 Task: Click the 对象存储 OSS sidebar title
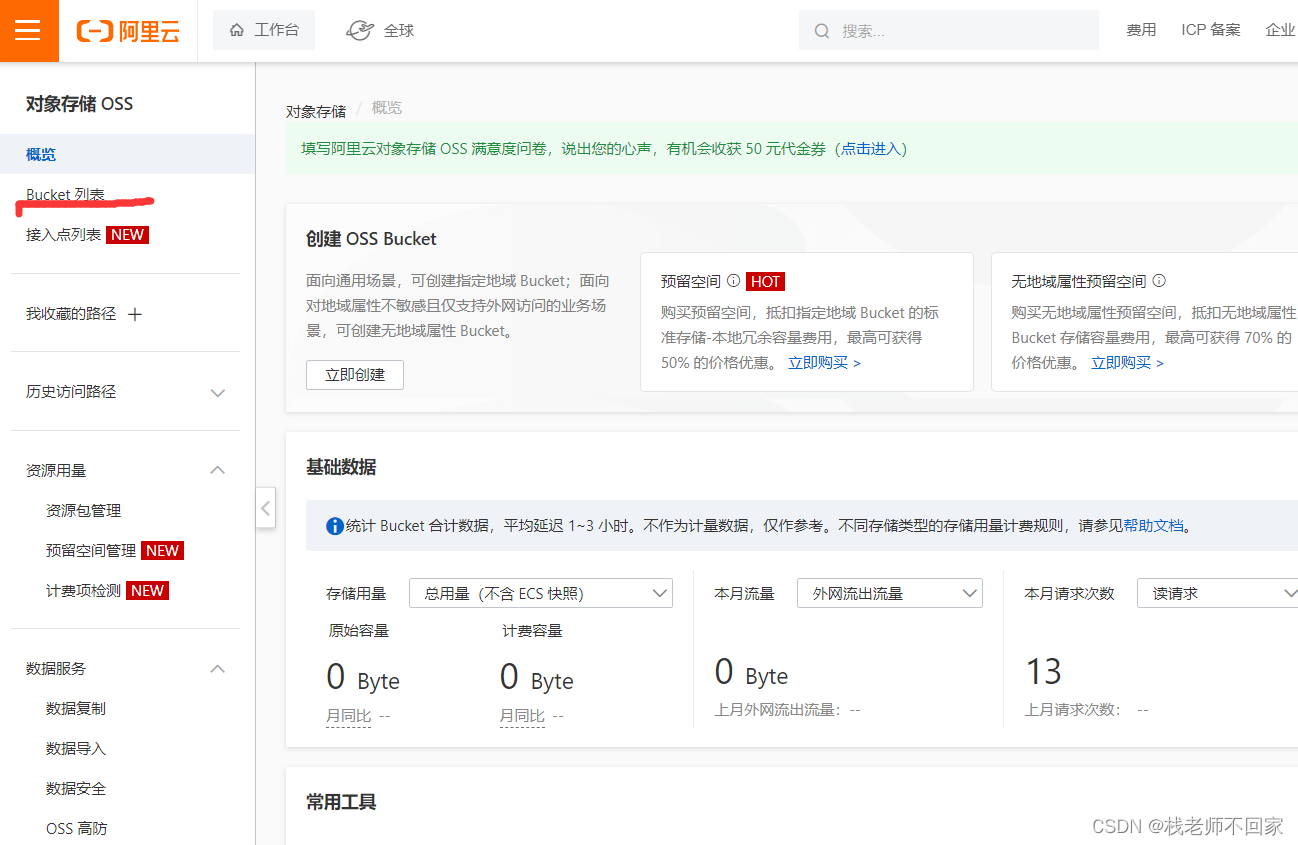[79, 104]
